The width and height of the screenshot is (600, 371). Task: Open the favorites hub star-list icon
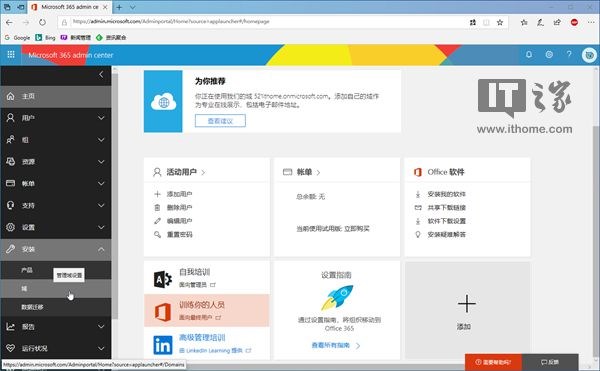point(524,22)
